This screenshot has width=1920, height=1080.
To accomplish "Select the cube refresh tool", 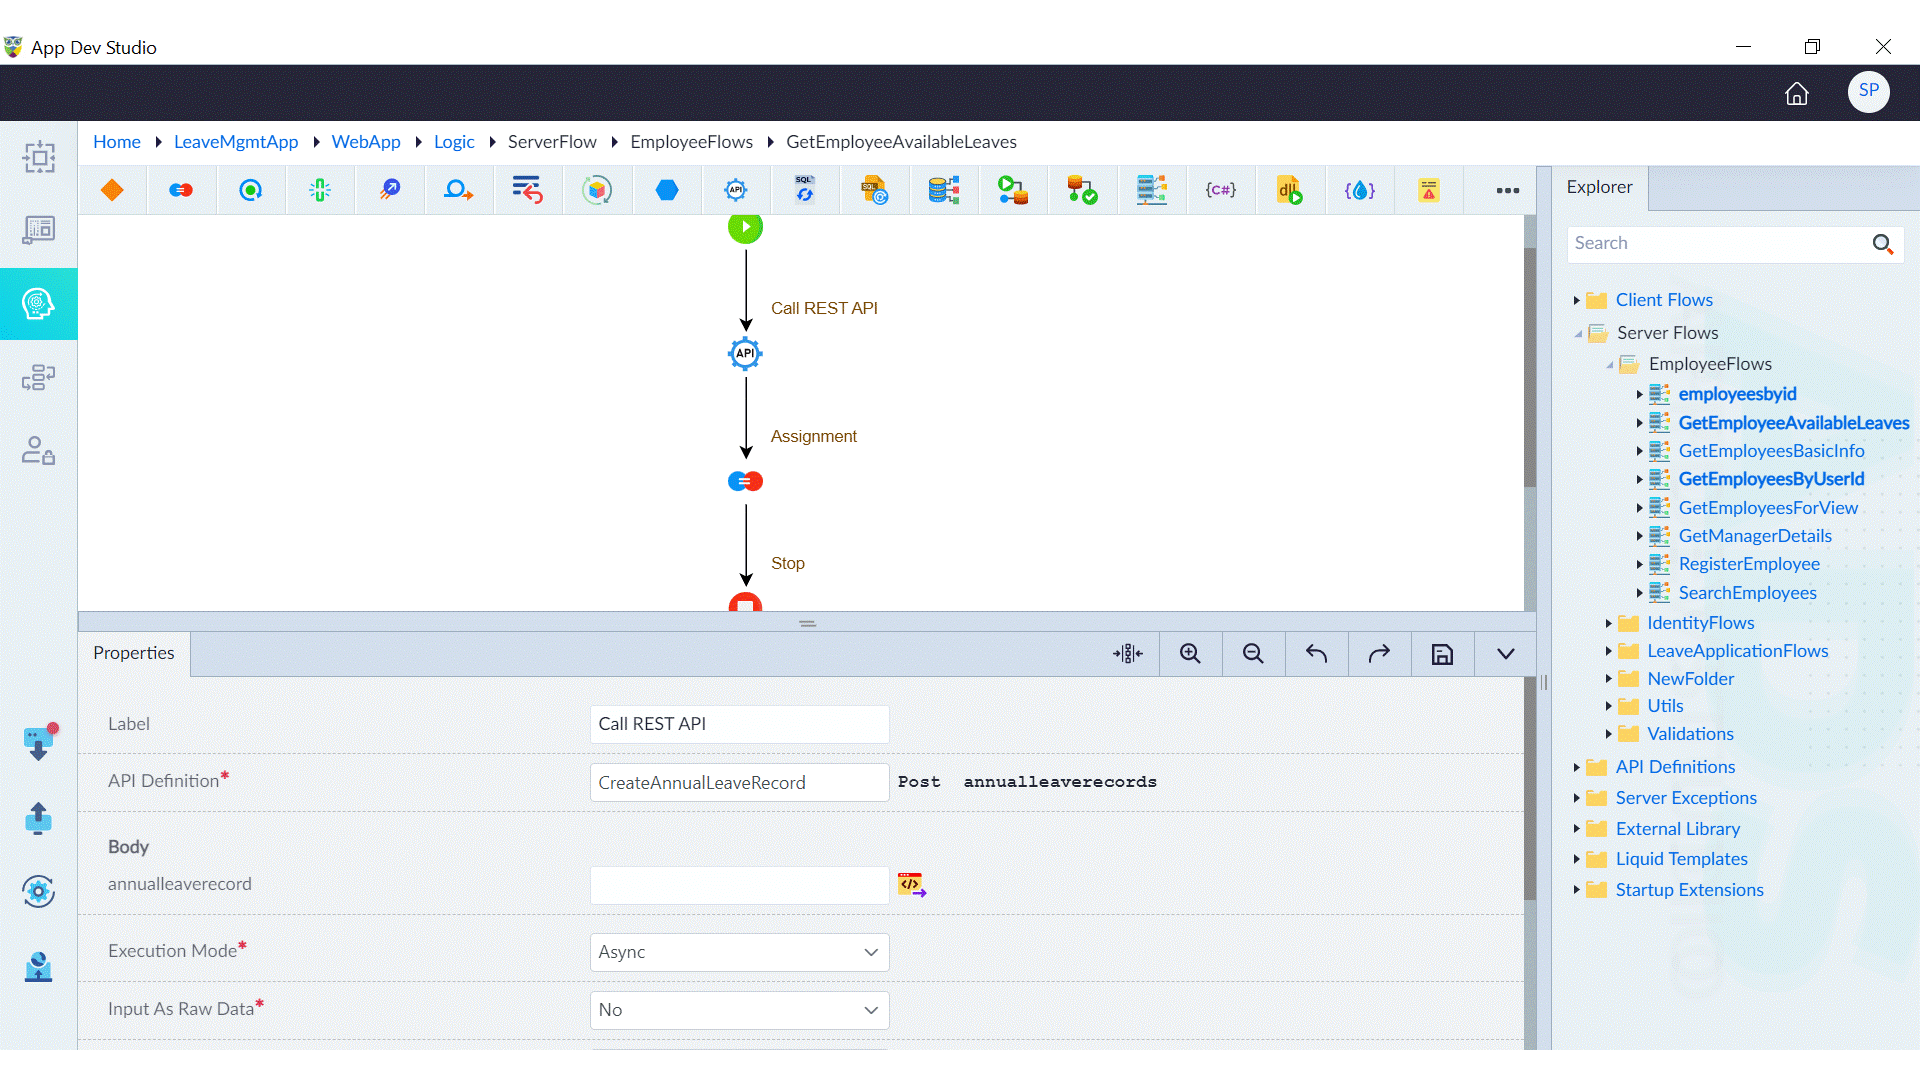I will click(597, 190).
